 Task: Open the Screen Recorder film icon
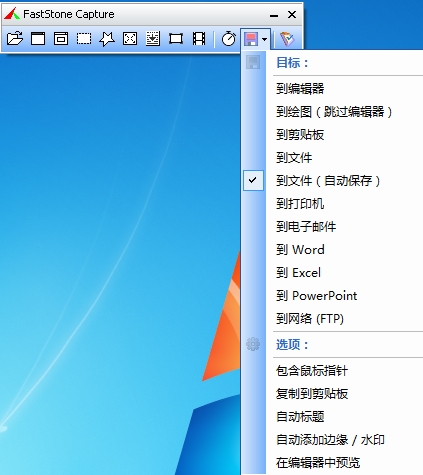pyautogui.click(x=199, y=39)
